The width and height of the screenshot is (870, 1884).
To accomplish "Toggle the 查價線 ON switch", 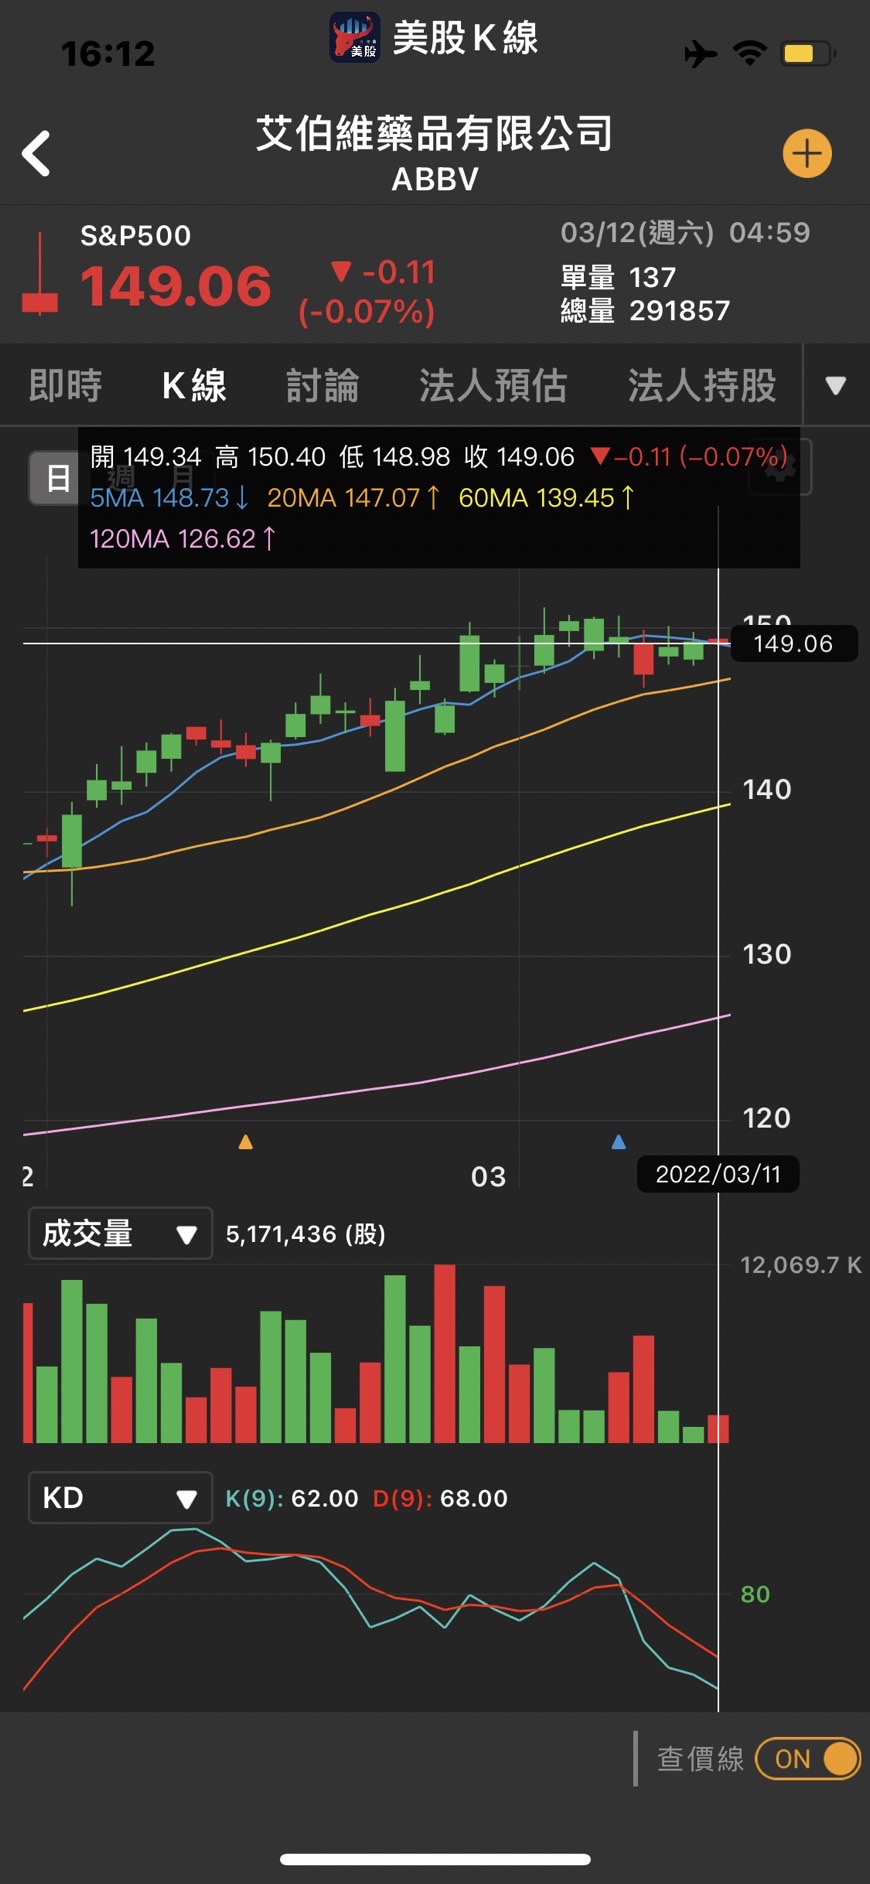I will 808,1759.
